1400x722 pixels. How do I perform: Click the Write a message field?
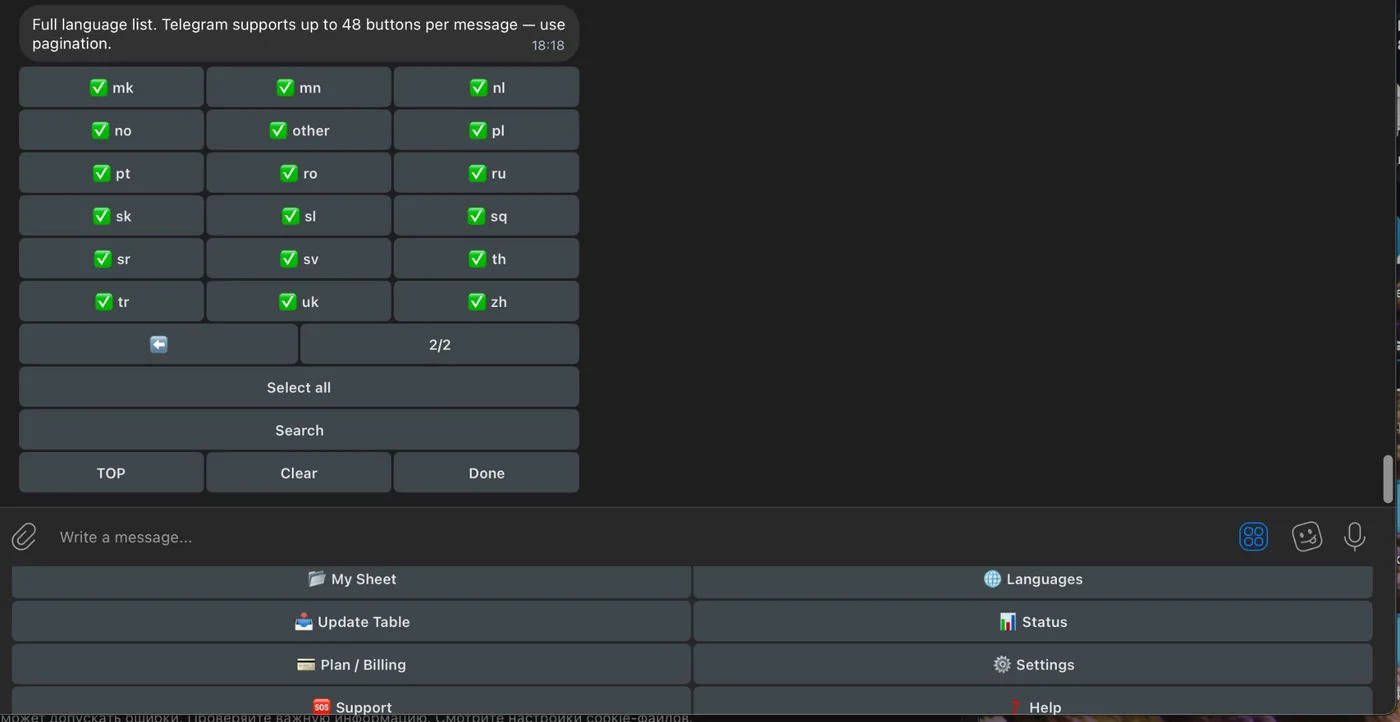400,536
